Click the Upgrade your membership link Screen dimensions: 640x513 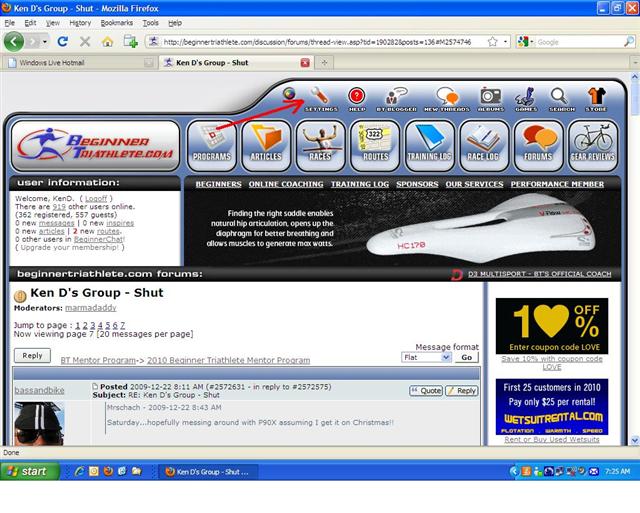(69, 247)
